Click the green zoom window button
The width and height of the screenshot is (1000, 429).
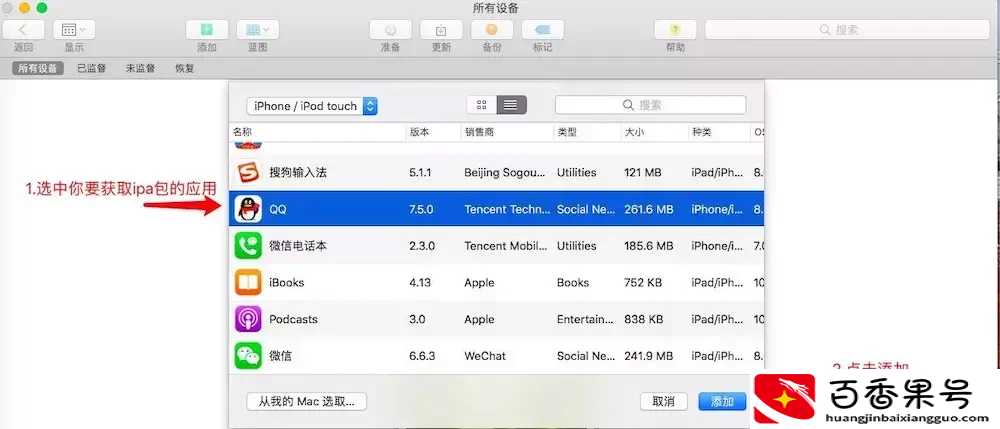tap(42, 8)
